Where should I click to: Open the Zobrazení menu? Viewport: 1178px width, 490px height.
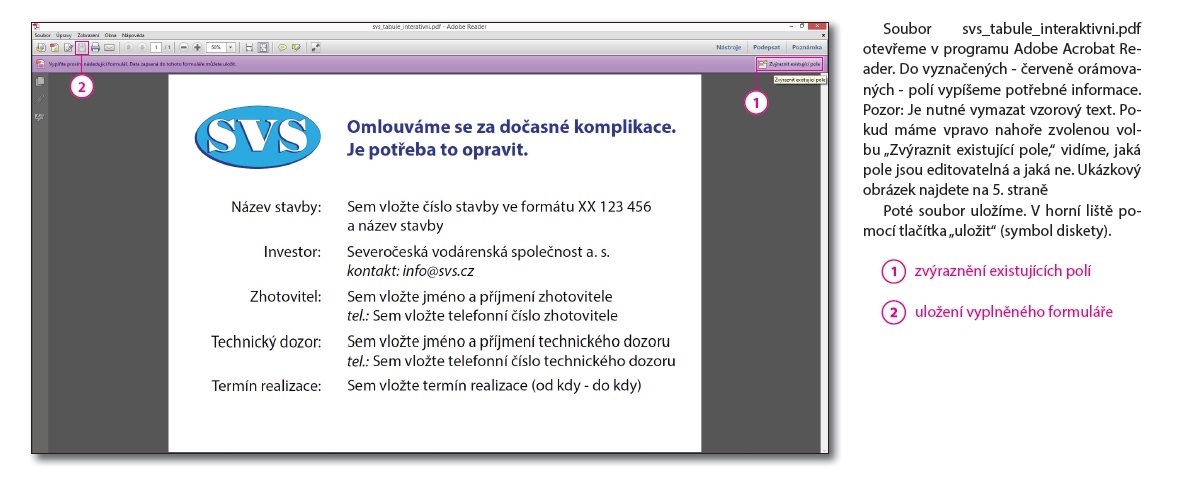coord(88,35)
